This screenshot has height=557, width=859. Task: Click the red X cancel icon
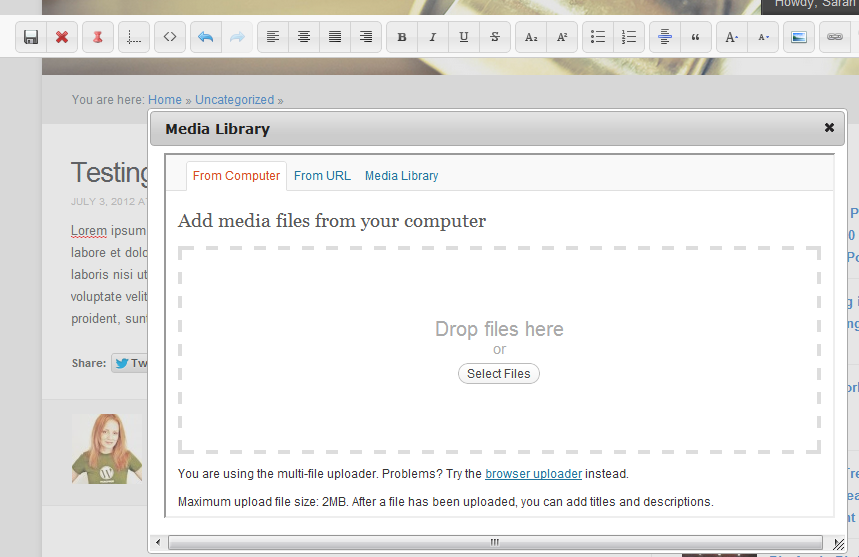click(x=62, y=37)
